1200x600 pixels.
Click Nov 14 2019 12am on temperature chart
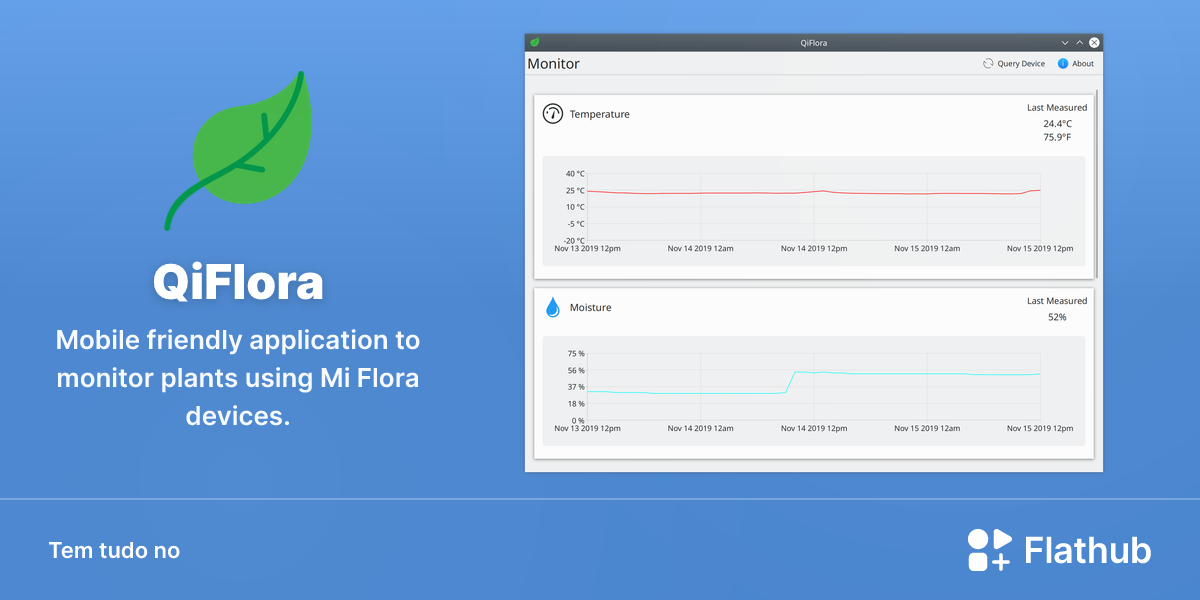click(x=701, y=248)
